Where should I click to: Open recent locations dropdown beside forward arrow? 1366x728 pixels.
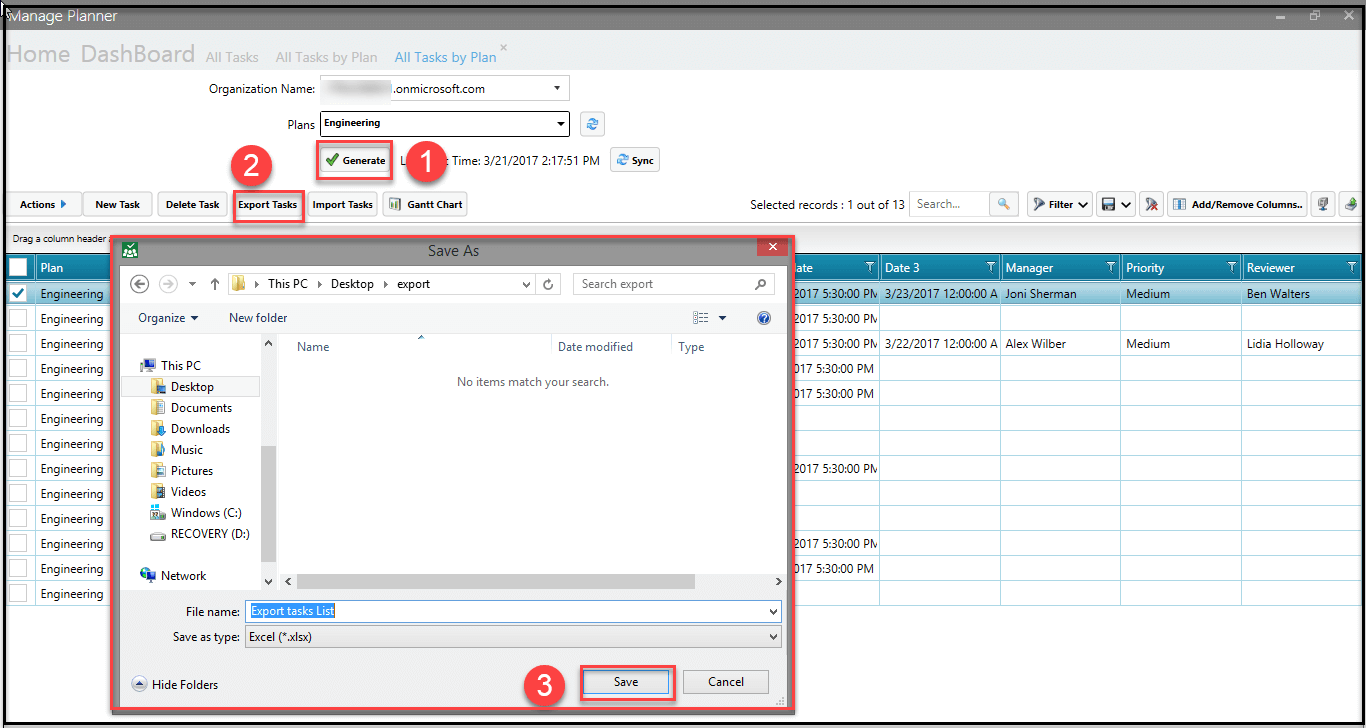193,284
